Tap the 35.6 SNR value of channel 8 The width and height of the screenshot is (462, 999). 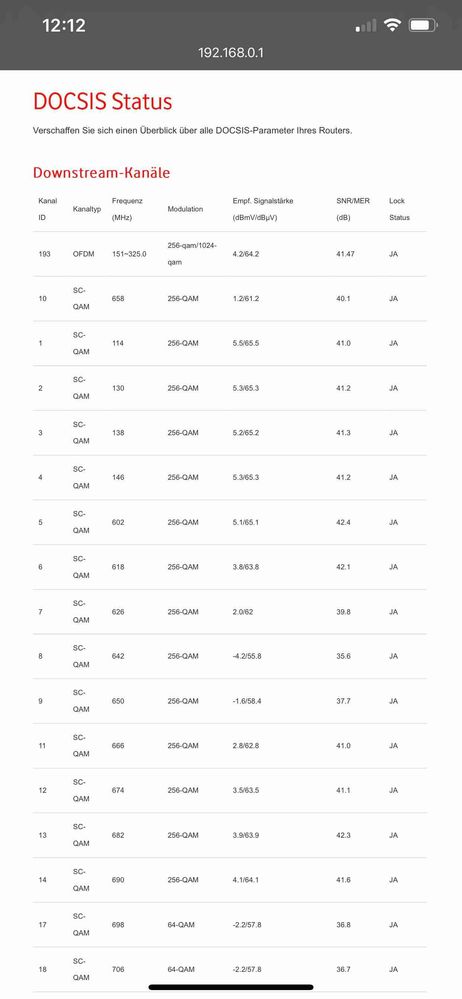pyautogui.click(x=343, y=656)
